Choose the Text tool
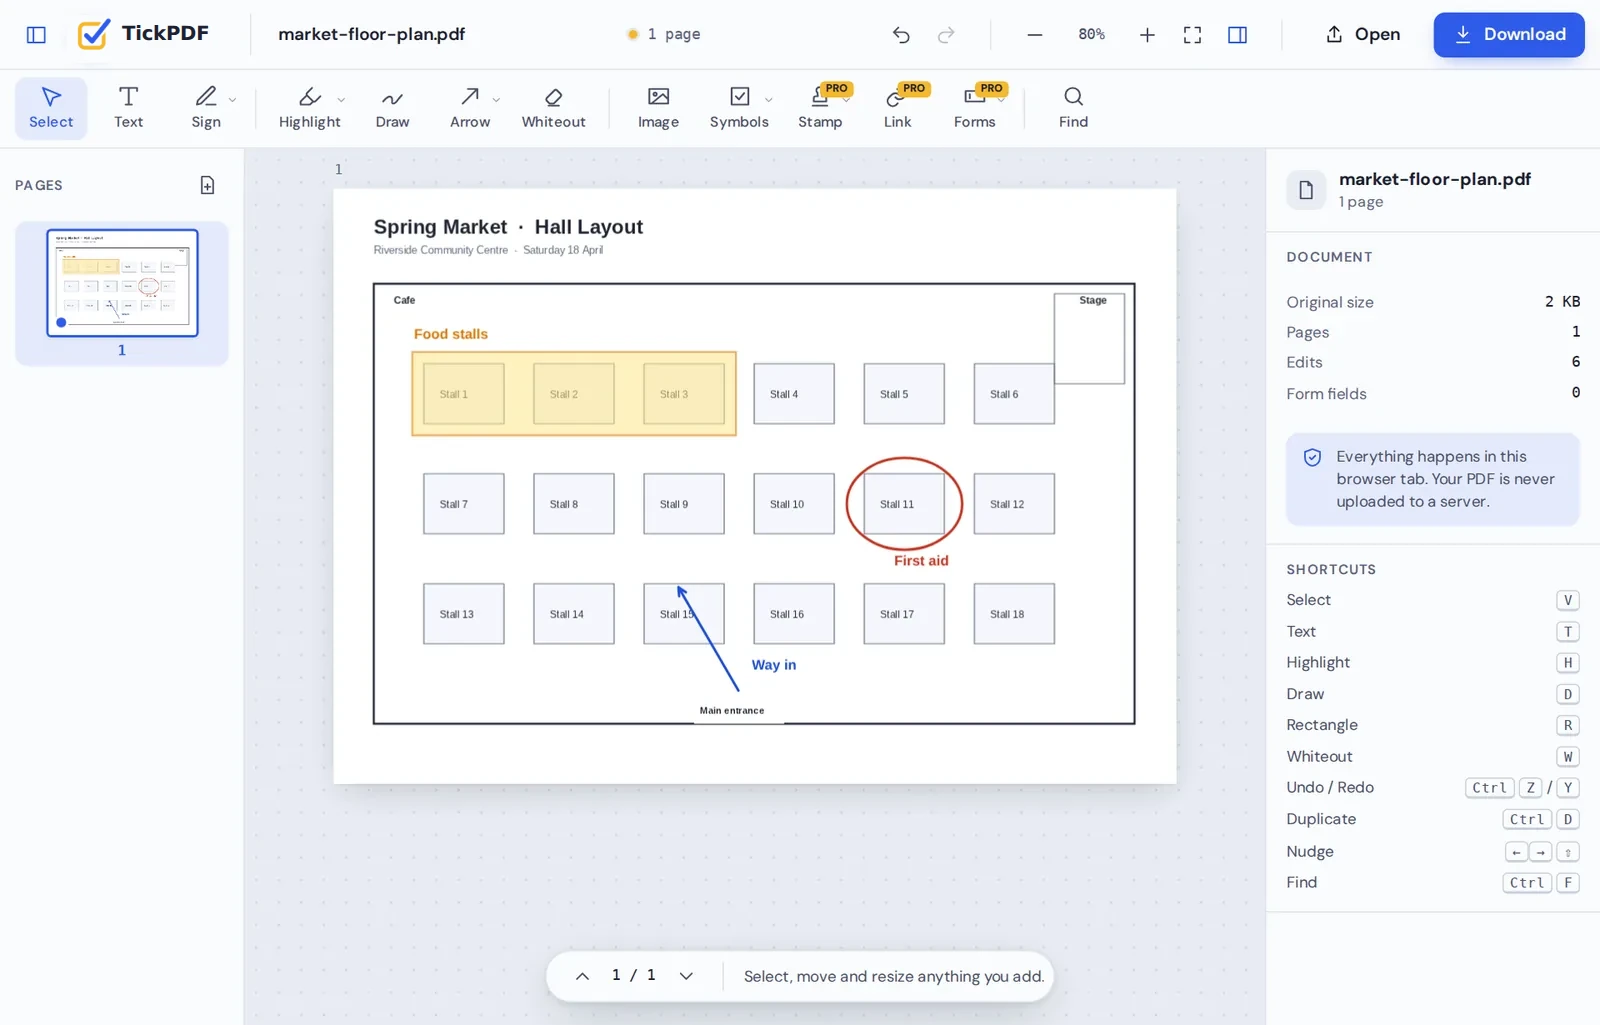1600x1025 pixels. coord(128,108)
